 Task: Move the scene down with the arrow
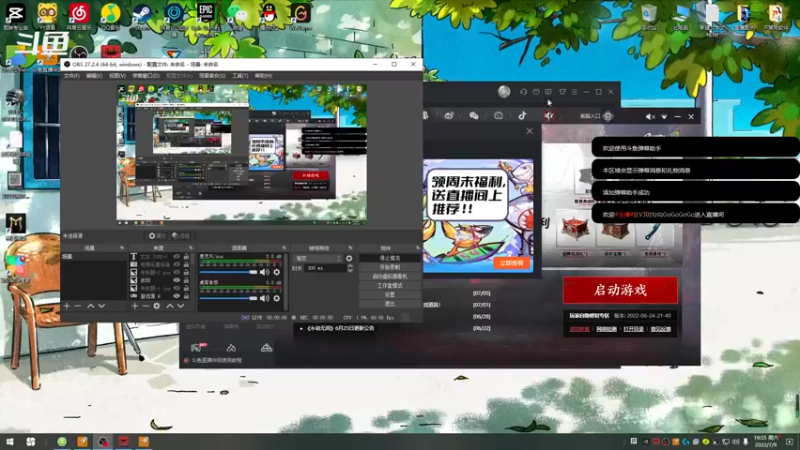point(102,306)
